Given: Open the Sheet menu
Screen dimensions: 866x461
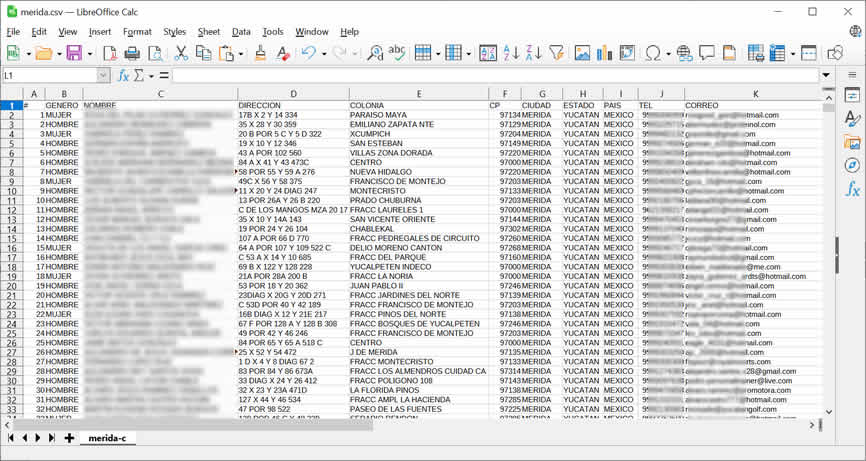Looking at the screenshot, I should coord(209,32).
